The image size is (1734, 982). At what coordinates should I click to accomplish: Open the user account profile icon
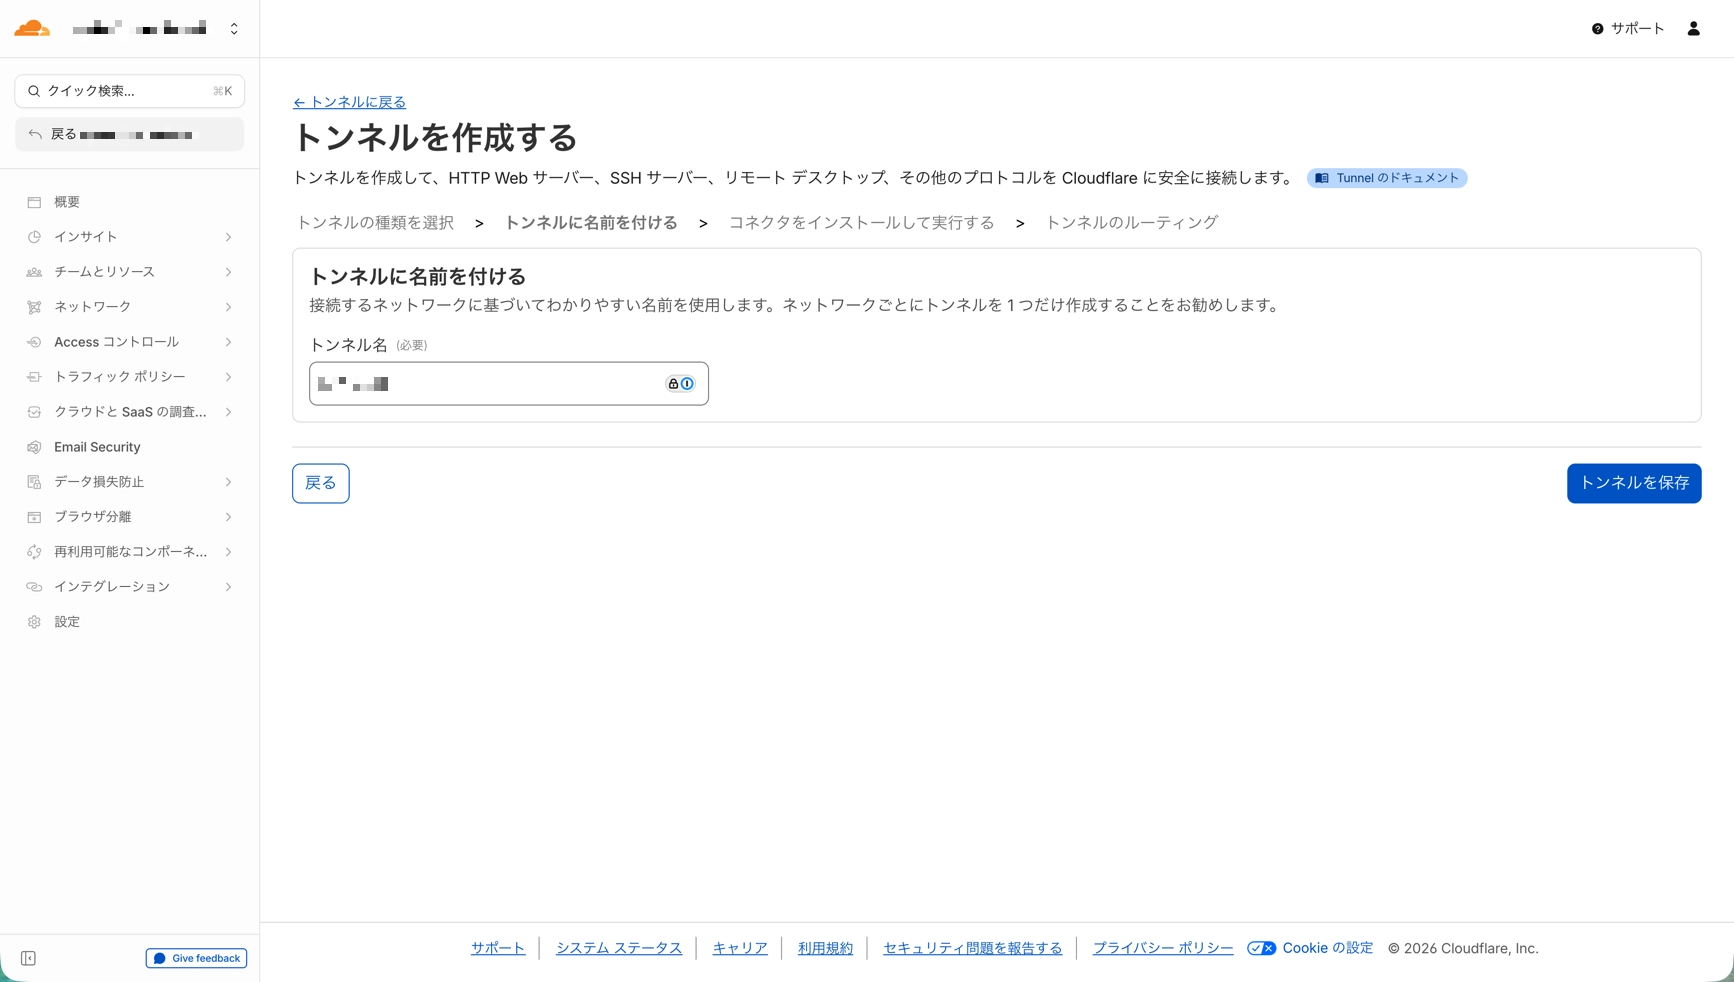tap(1693, 29)
